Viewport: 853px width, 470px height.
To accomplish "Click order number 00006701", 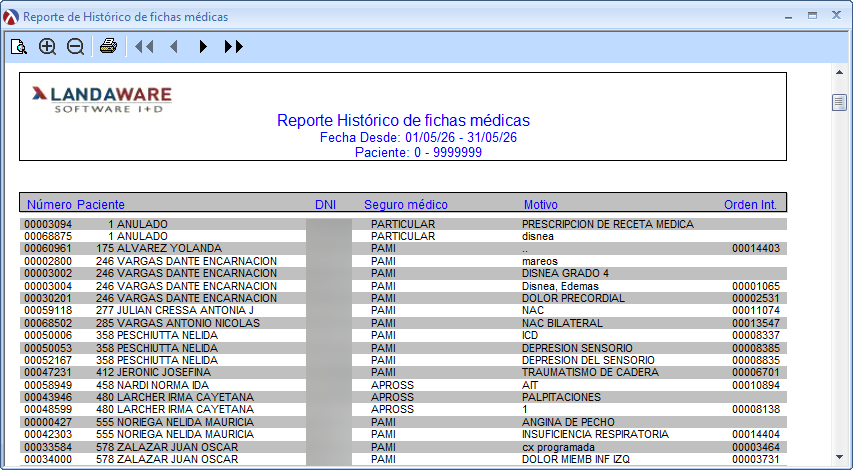I will point(756,372).
